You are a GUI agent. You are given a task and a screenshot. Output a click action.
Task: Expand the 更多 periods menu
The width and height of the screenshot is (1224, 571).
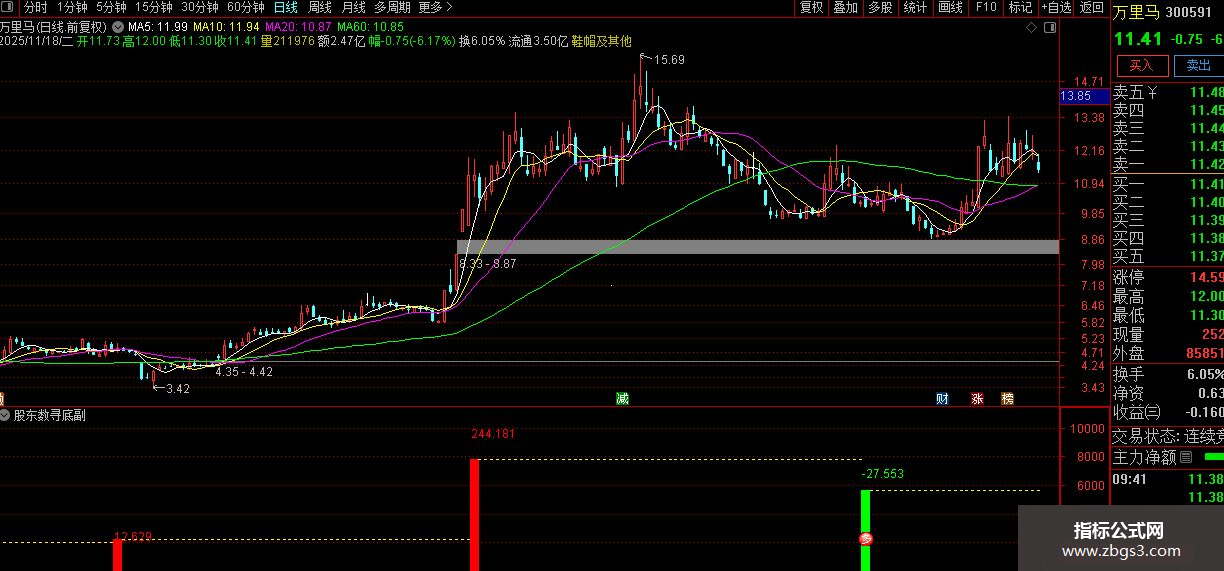click(433, 7)
